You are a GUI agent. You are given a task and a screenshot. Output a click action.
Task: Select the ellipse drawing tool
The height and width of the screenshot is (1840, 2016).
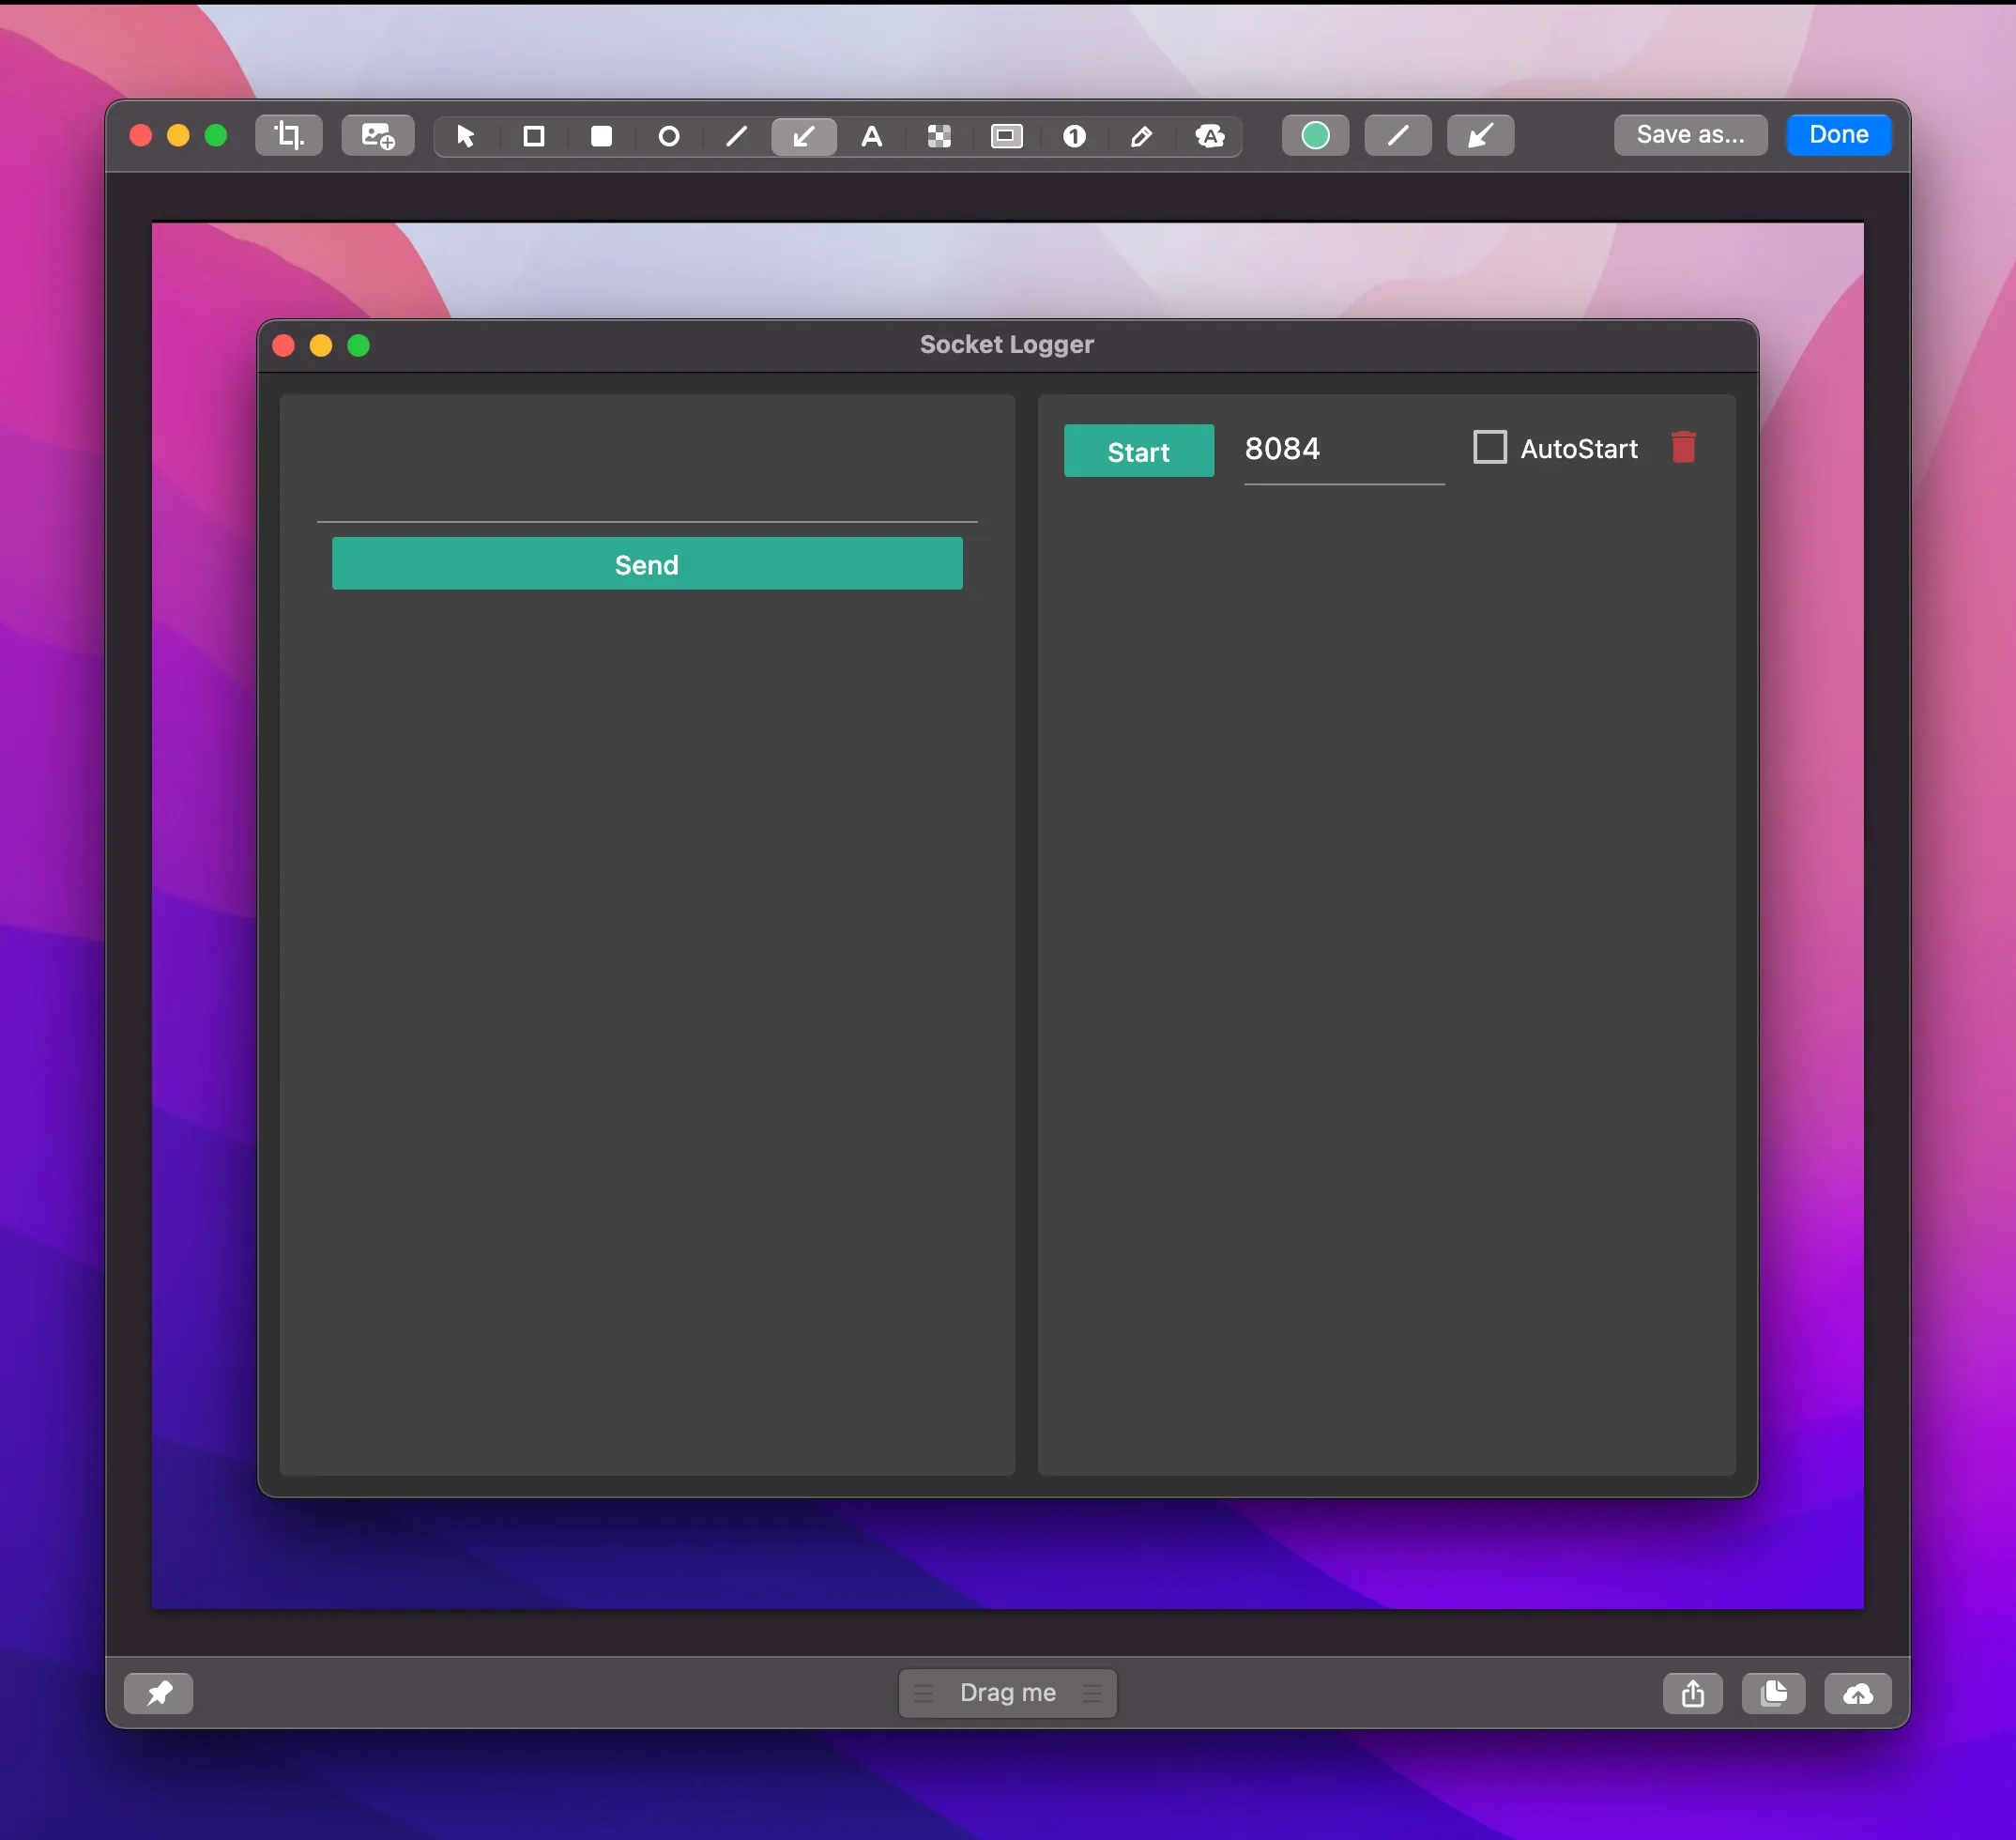click(669, 136)
